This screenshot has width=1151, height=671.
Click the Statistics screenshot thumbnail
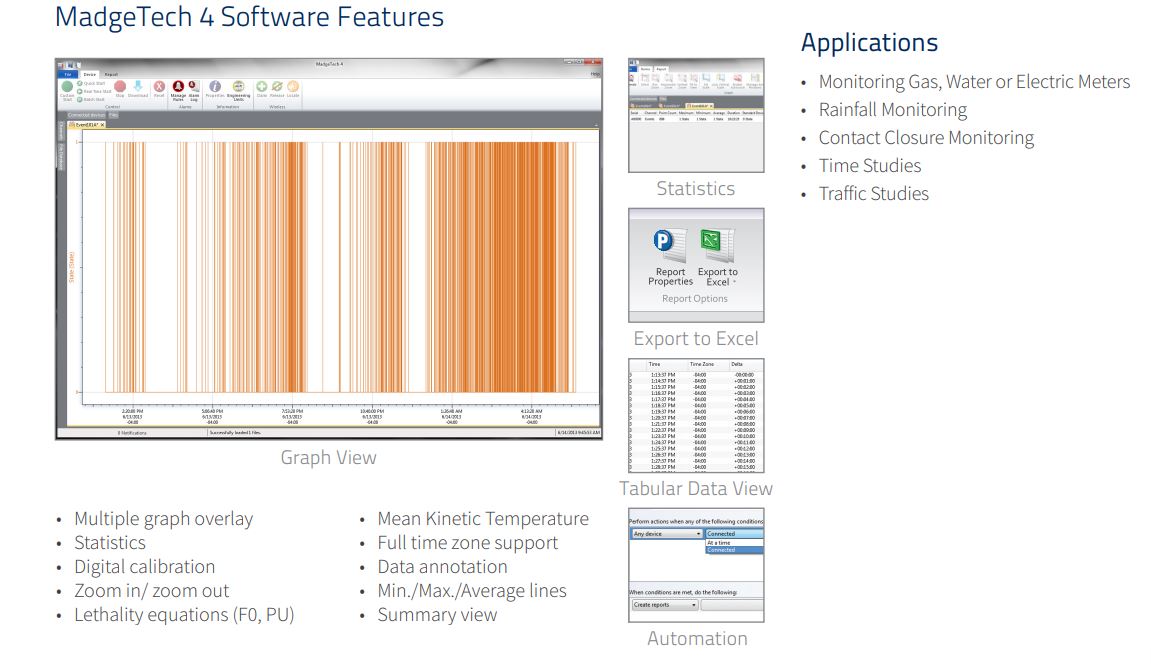(x=696, y=115)
